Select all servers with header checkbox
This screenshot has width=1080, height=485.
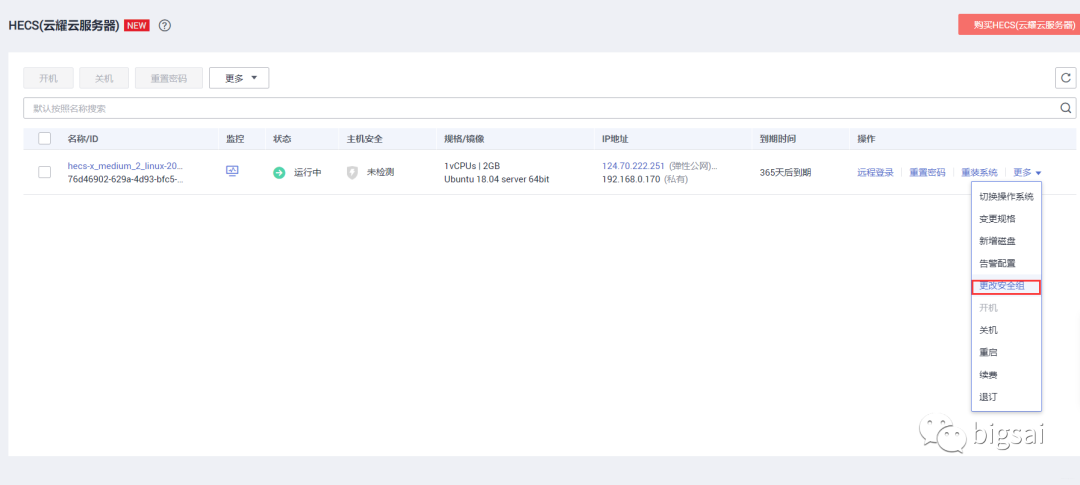point(45,138)
